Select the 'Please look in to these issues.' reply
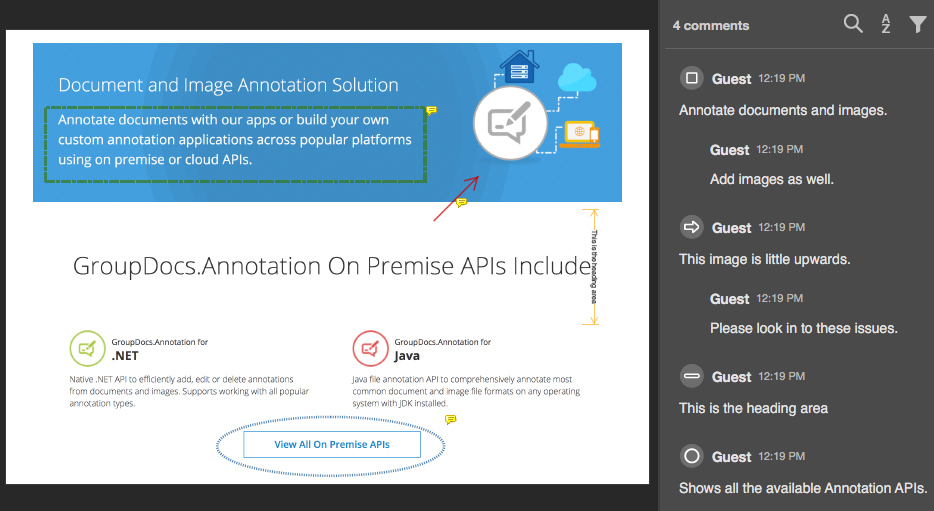This screenshot has width=934, height=511. pyautogui.click(x=804, y=328)
